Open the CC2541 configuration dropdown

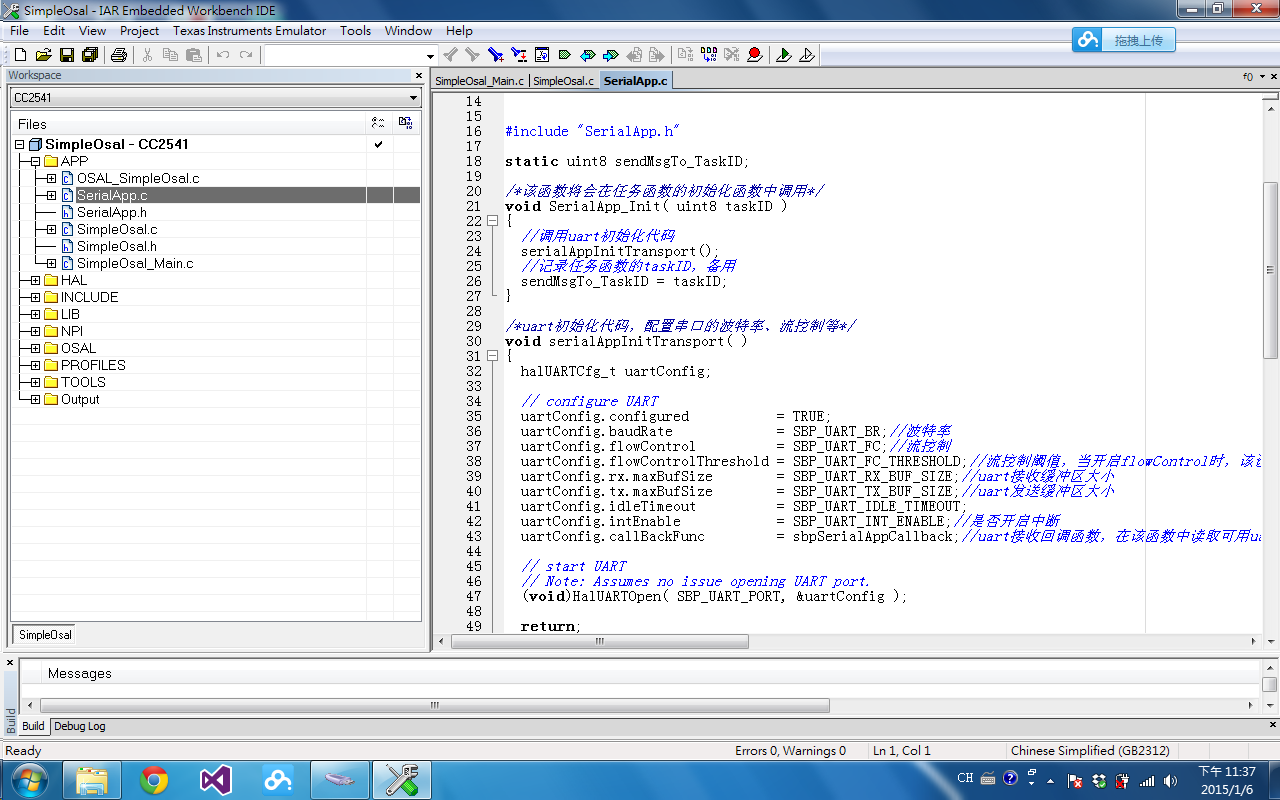(x=215, y=98)
